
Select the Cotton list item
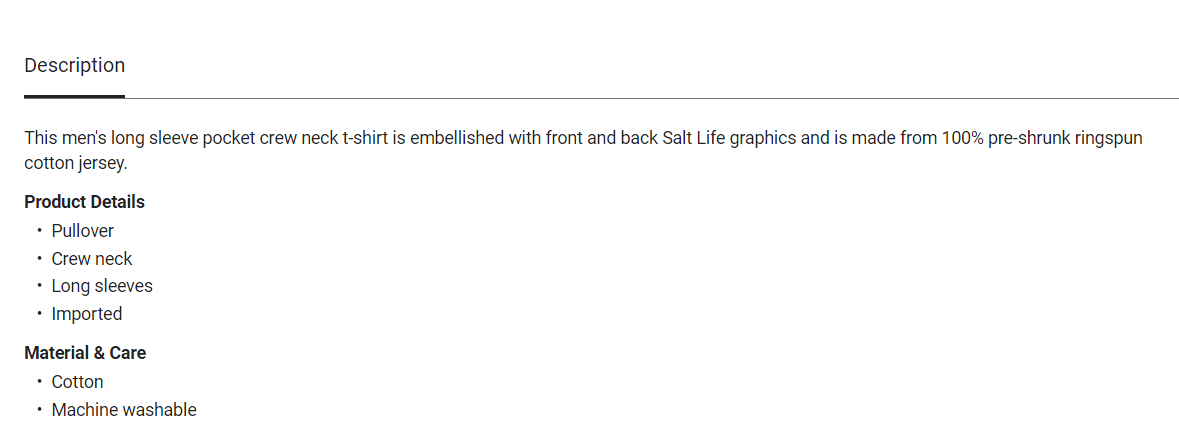pyautogui.click(x=78, y=382)
